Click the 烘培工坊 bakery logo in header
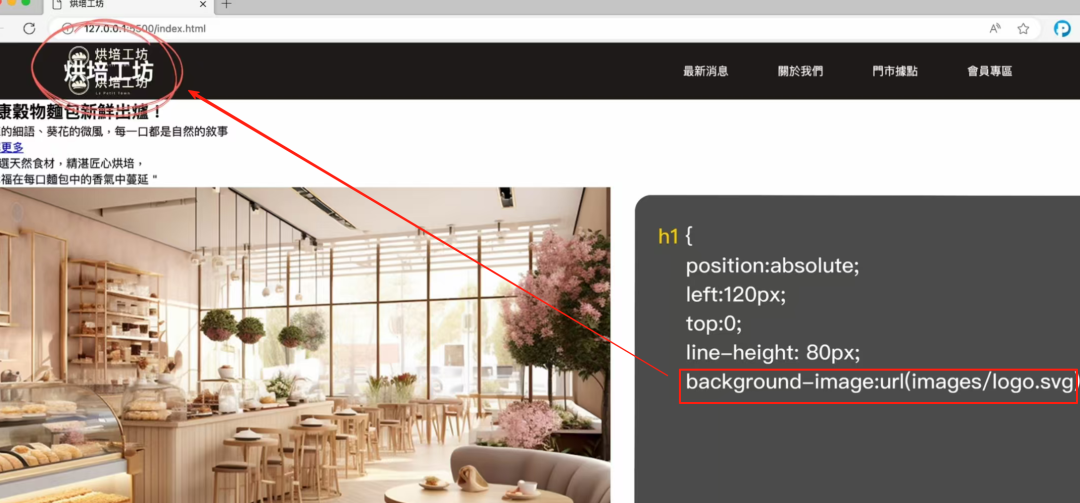Screen dimensions: 1080x503 [108, 71]
